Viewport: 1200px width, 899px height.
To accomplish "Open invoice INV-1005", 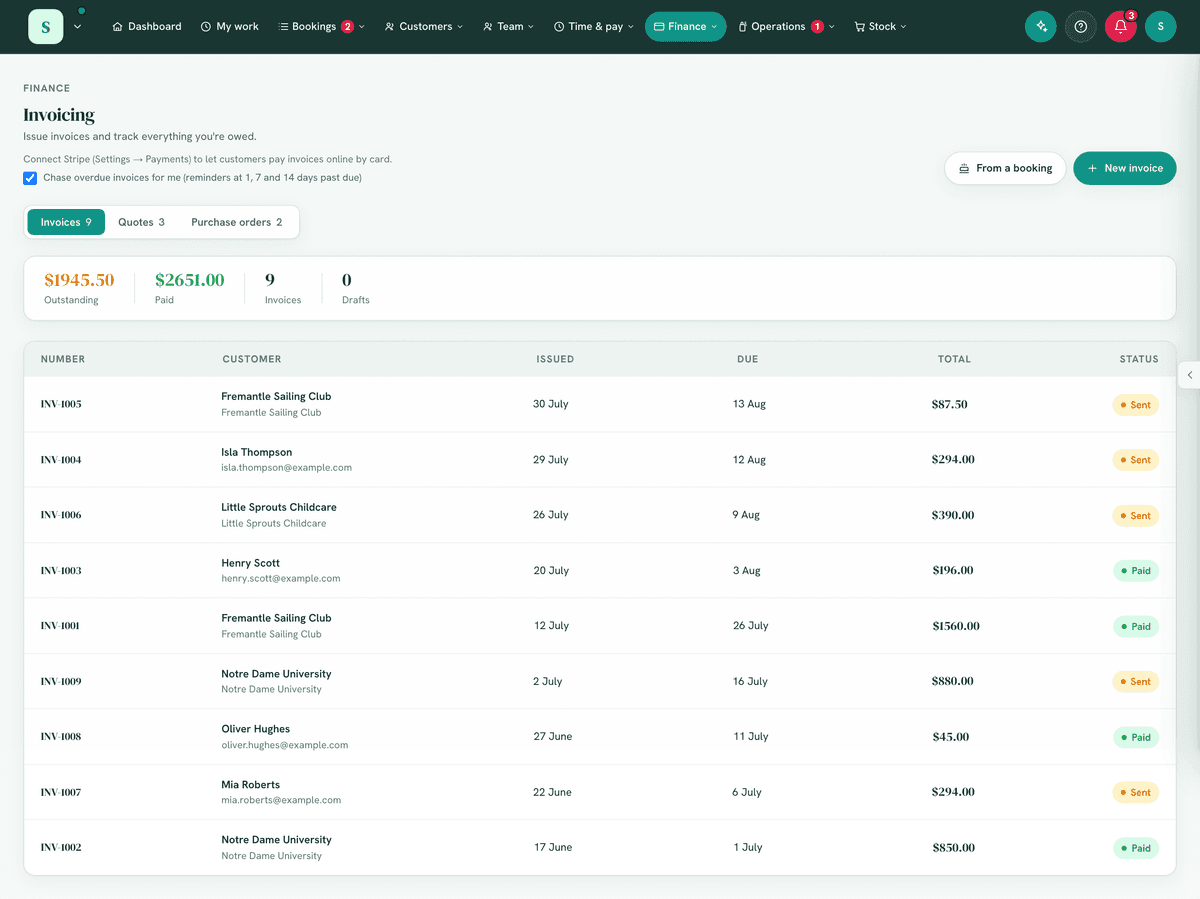I will (x=61, y=404).
